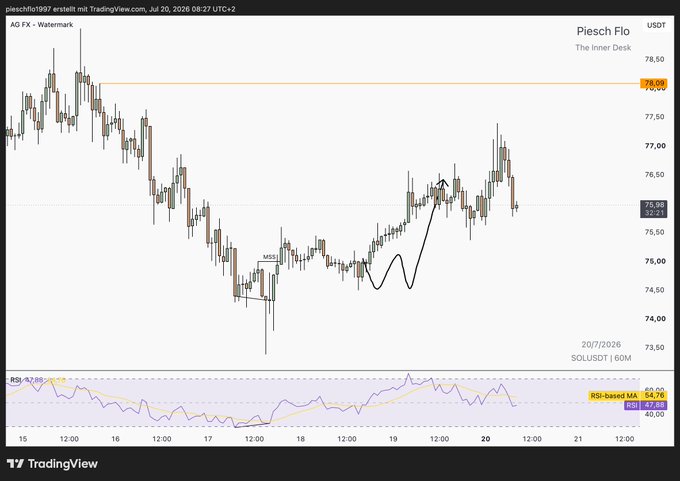
Task: Click the 73,50 price axis label
Action: (x=654, y=347)
